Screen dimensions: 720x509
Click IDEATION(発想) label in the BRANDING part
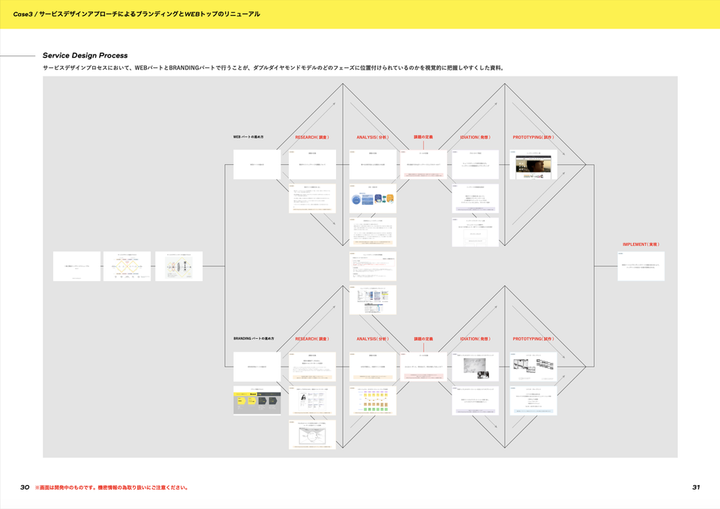475,339
